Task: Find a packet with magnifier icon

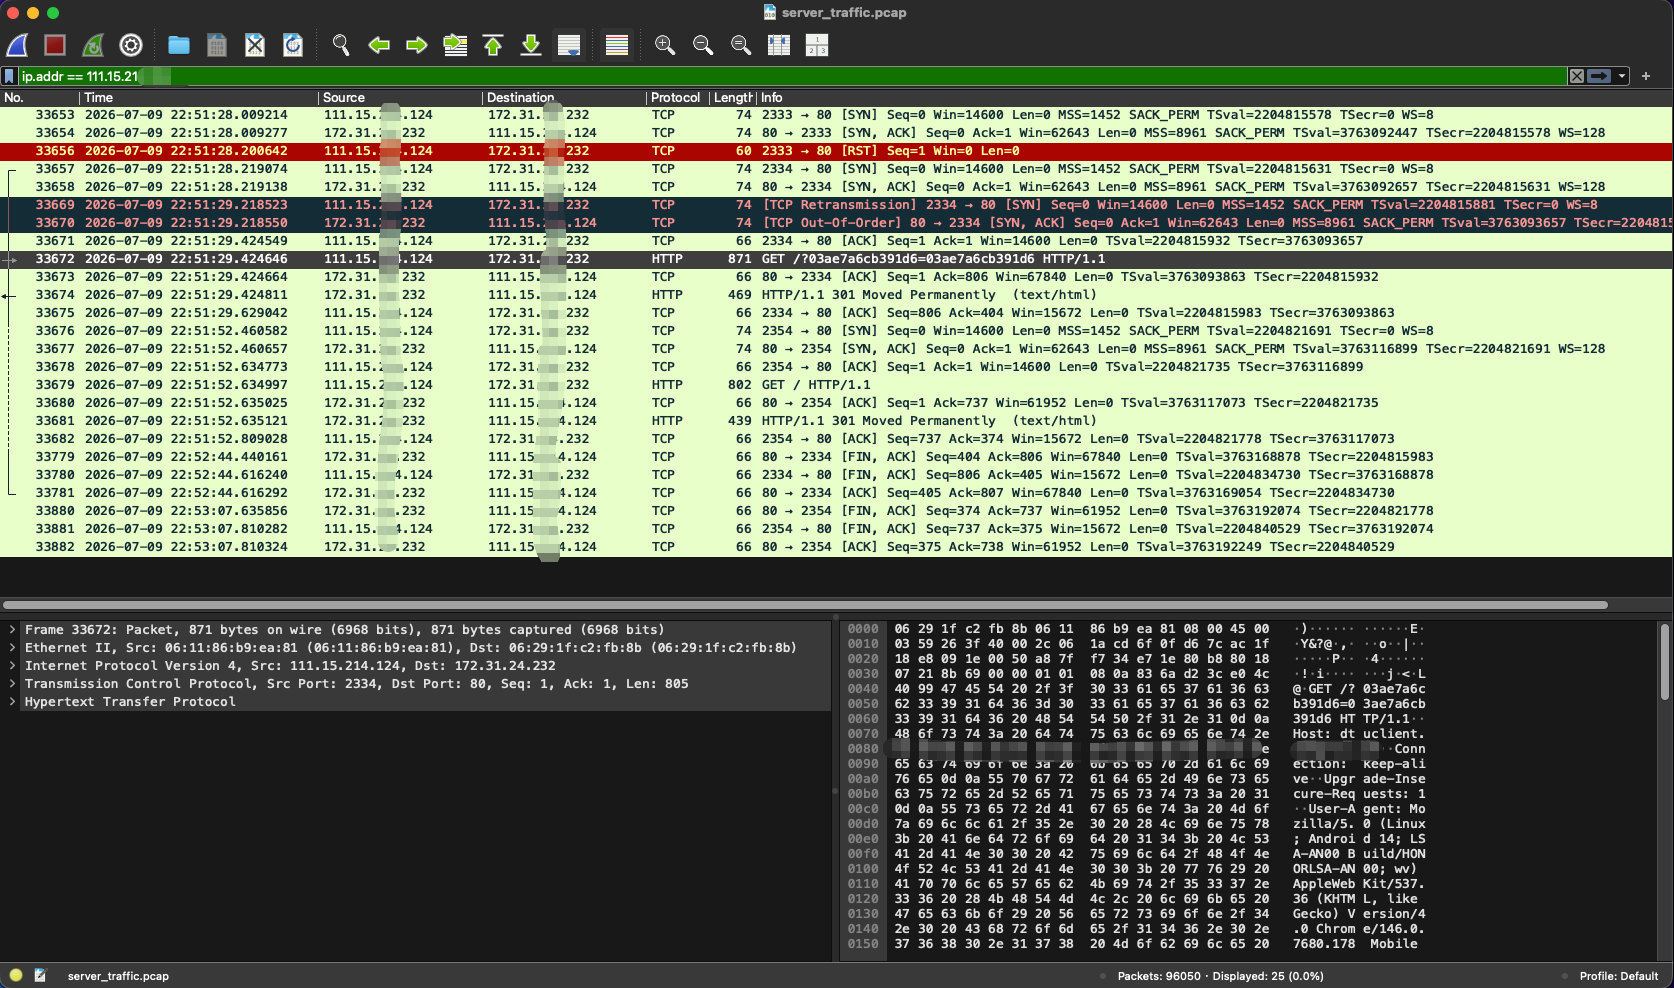Action: 341,45
